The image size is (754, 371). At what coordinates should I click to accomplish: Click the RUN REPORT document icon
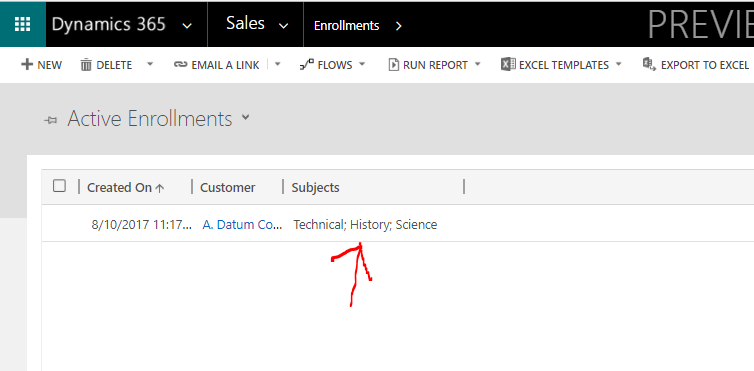click(x=394, y=64)
